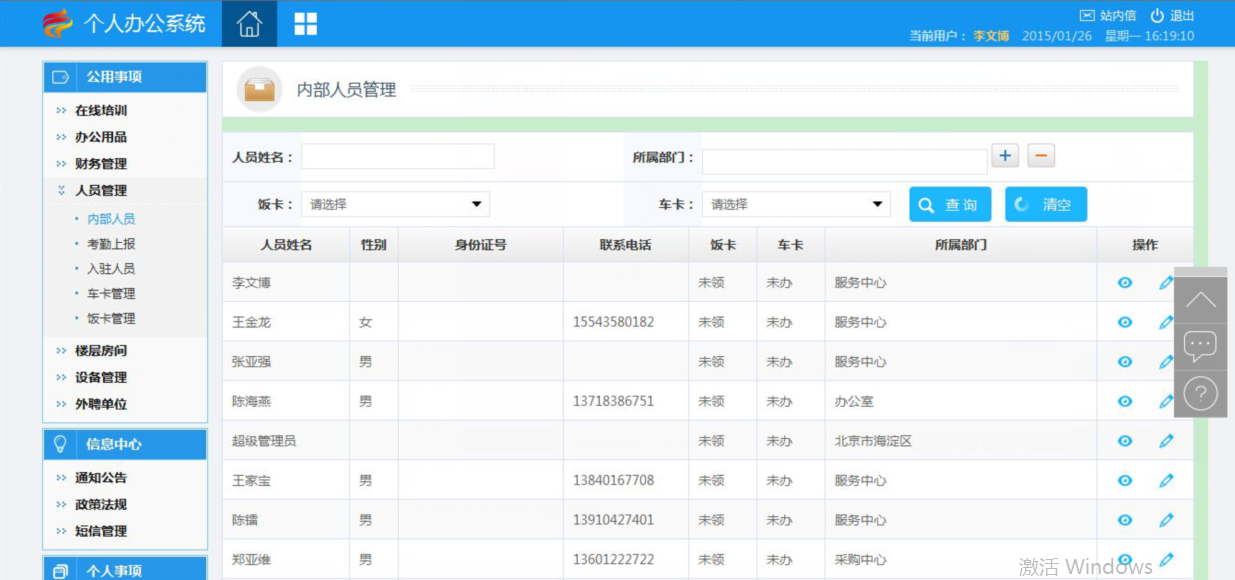
Task: View 王金龙 record using eye icon
Action: pyautogui.click(x=1125, y=322)
